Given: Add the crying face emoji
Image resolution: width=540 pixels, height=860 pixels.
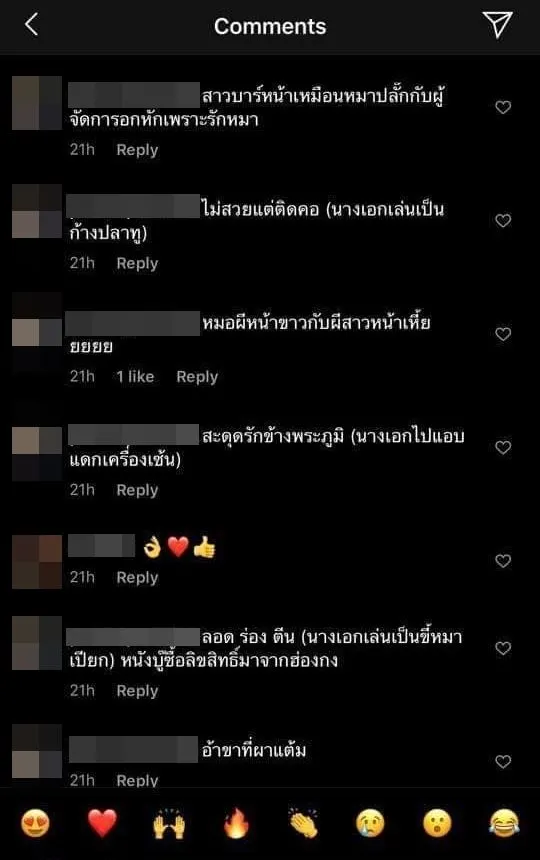Looking at the screenshot, I should pos(370,823).
